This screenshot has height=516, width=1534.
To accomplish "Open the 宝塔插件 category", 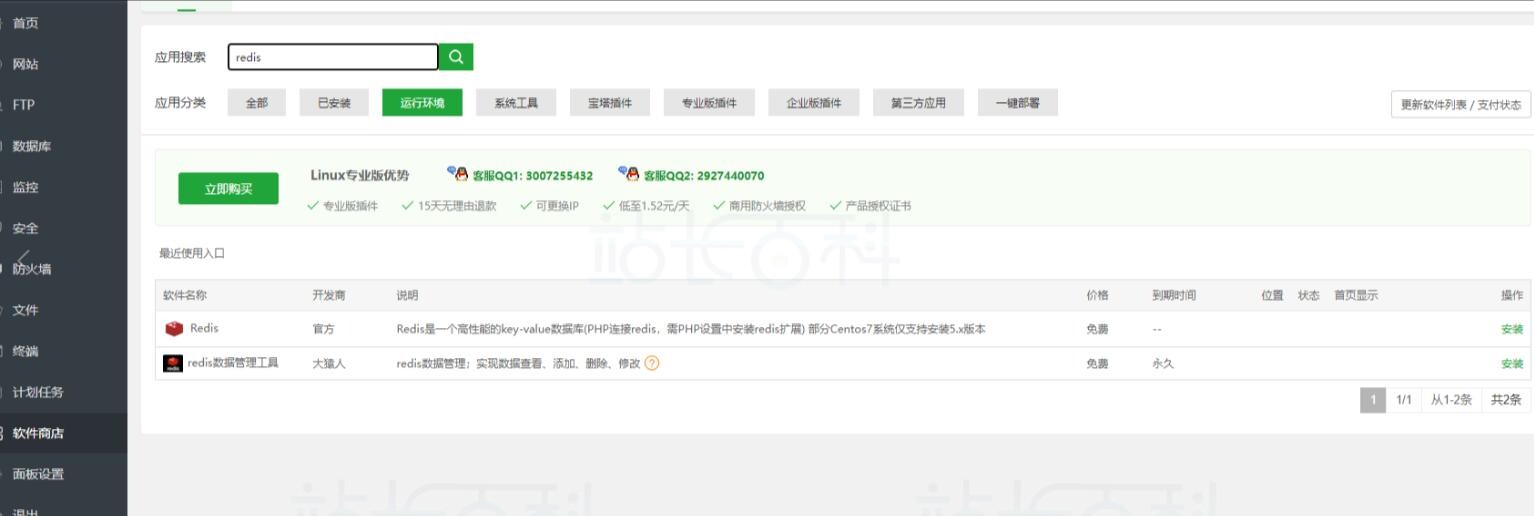I will 610,103.
